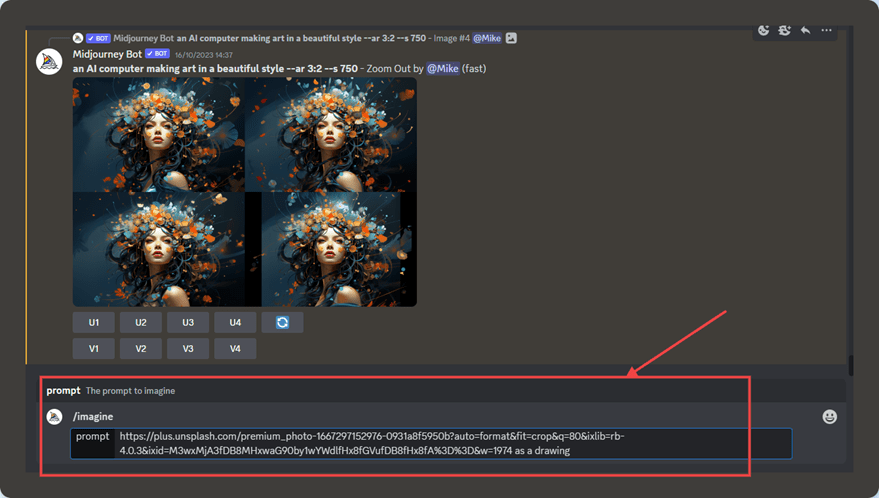Viewport: 879px width, 498px height.
Task: Click the Add Super Reaction icon
Action: [785, 30]
